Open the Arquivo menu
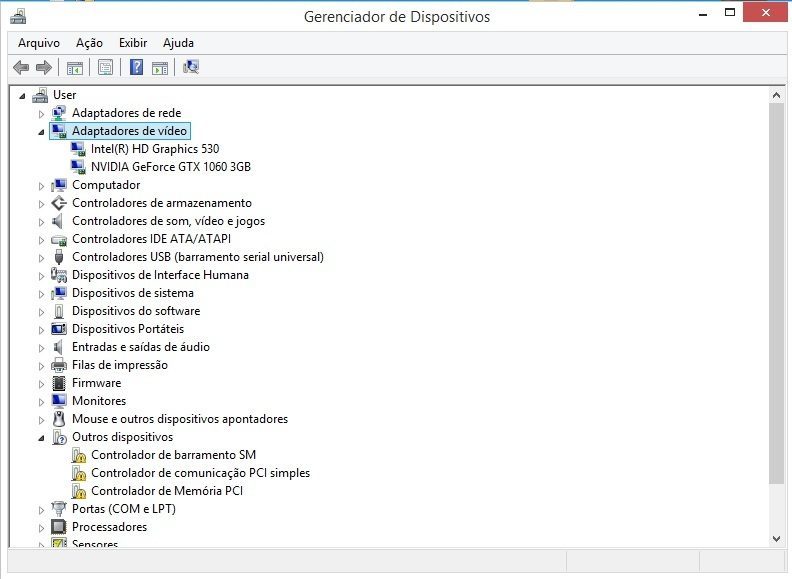The height and width of the screenshot is (579, 792). pos(39,43)
